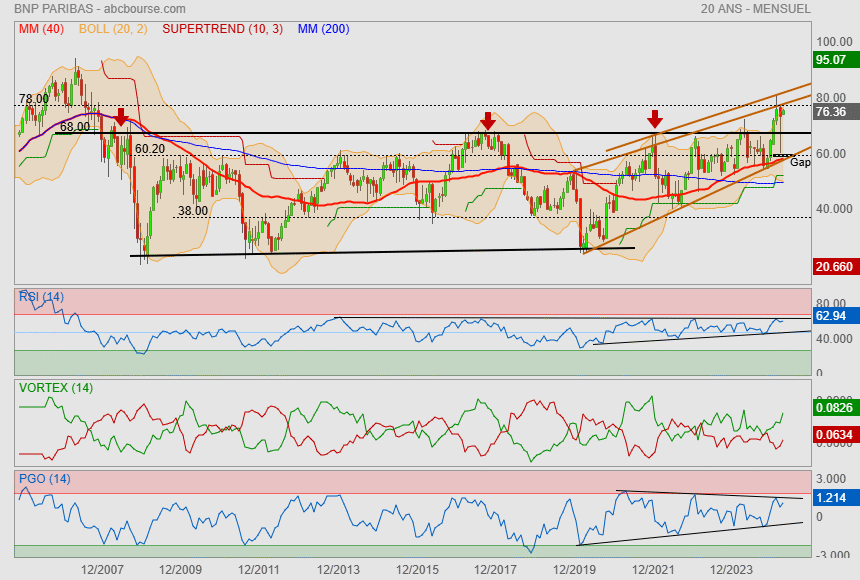Click the grey 76.36 current price tag
This screenshot has height=580, width=860.
[831, 112]
